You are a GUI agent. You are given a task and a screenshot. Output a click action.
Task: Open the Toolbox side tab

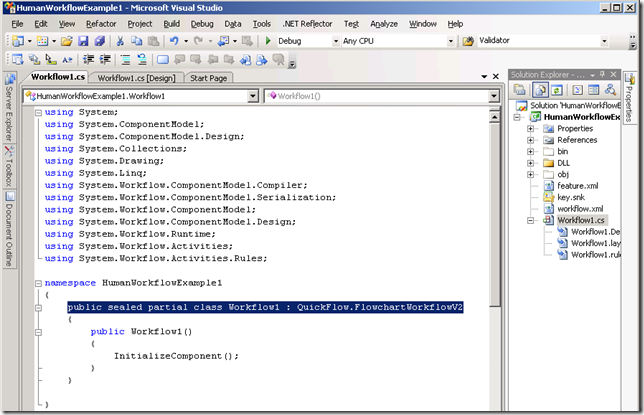point(9,166)
